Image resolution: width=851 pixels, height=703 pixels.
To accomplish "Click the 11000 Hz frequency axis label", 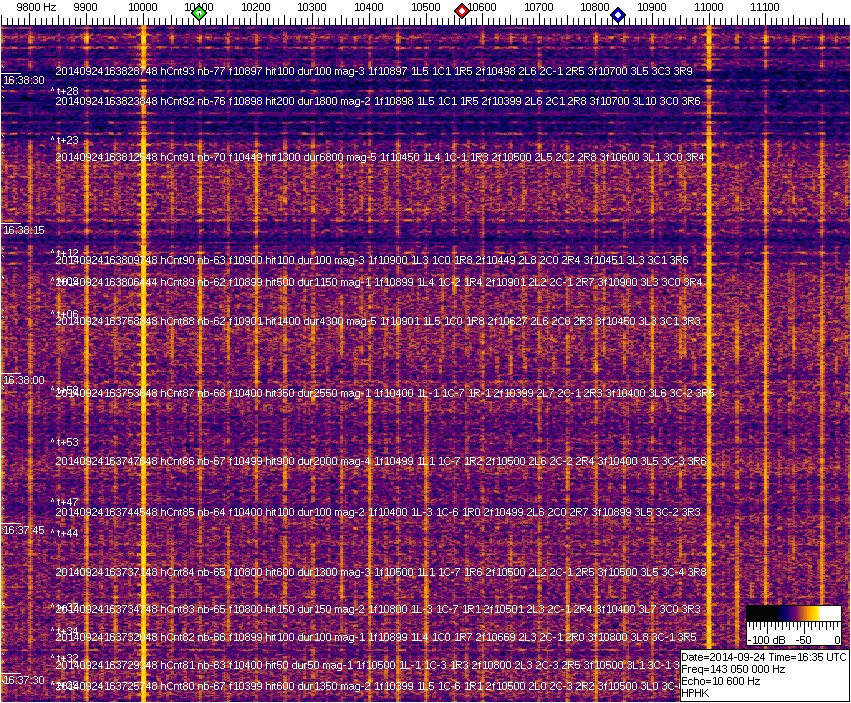I will tap(709, 7).
